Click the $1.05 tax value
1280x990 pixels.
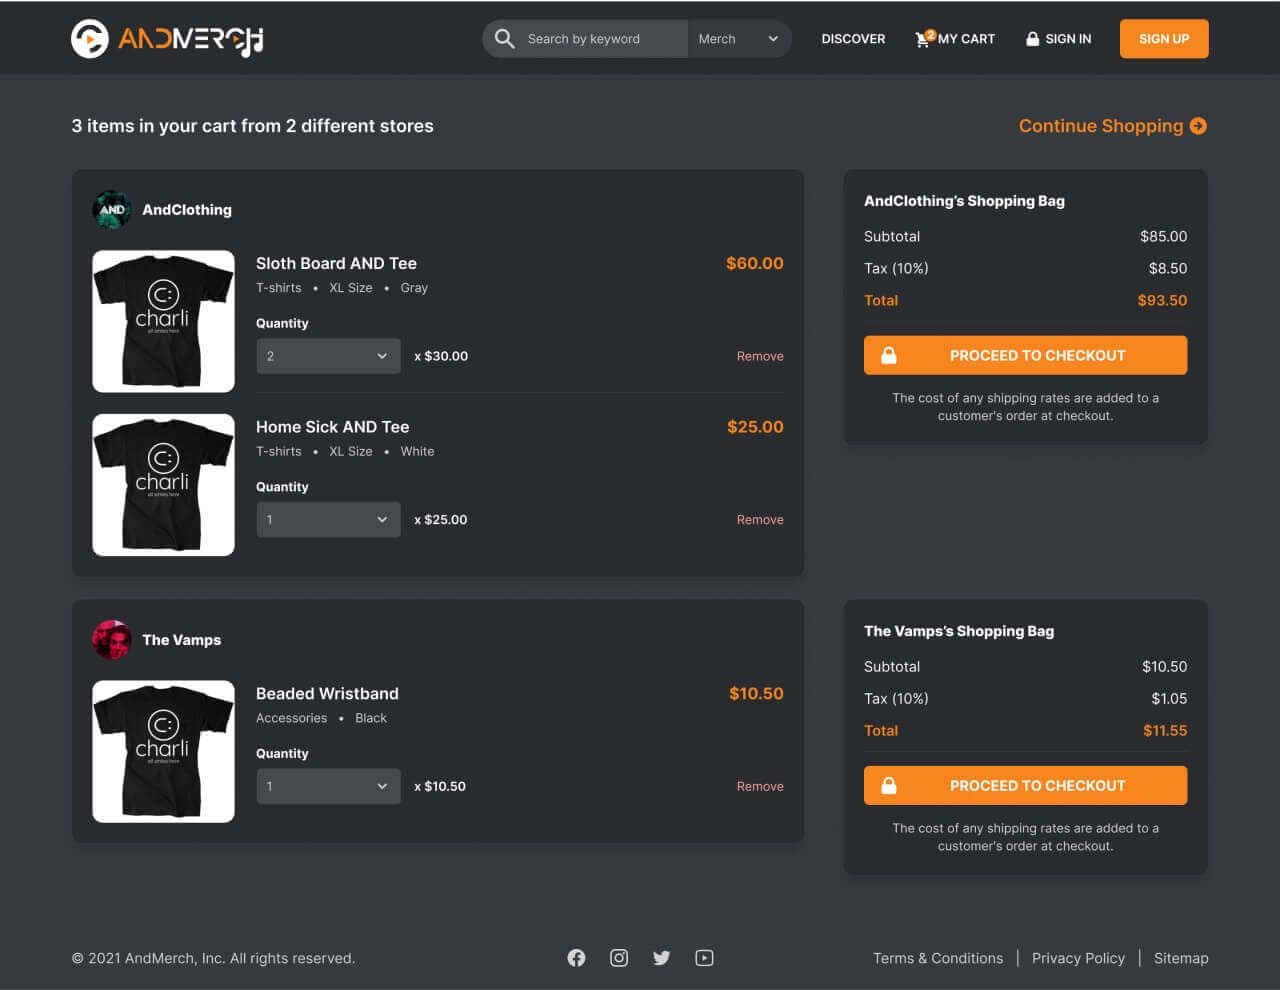(1169, 699)
